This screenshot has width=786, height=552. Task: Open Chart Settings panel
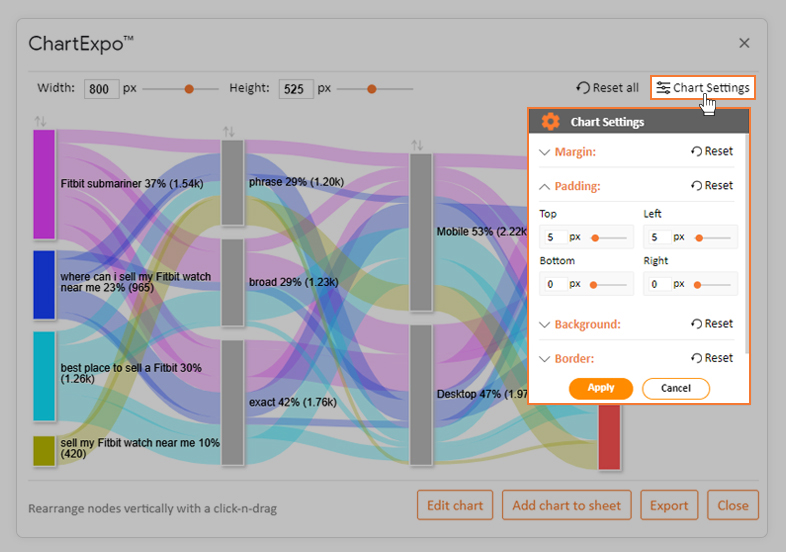tap(702, 88)
